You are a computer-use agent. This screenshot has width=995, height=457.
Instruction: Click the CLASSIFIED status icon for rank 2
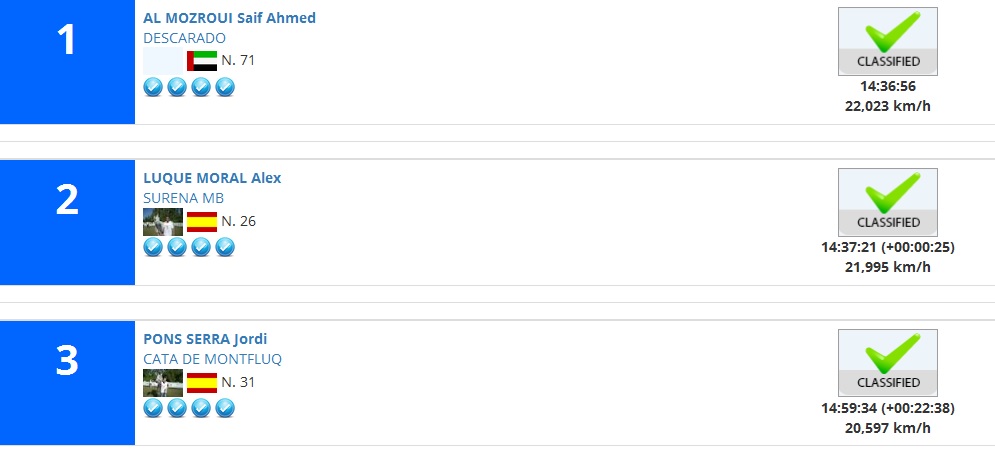click(888, 202)
